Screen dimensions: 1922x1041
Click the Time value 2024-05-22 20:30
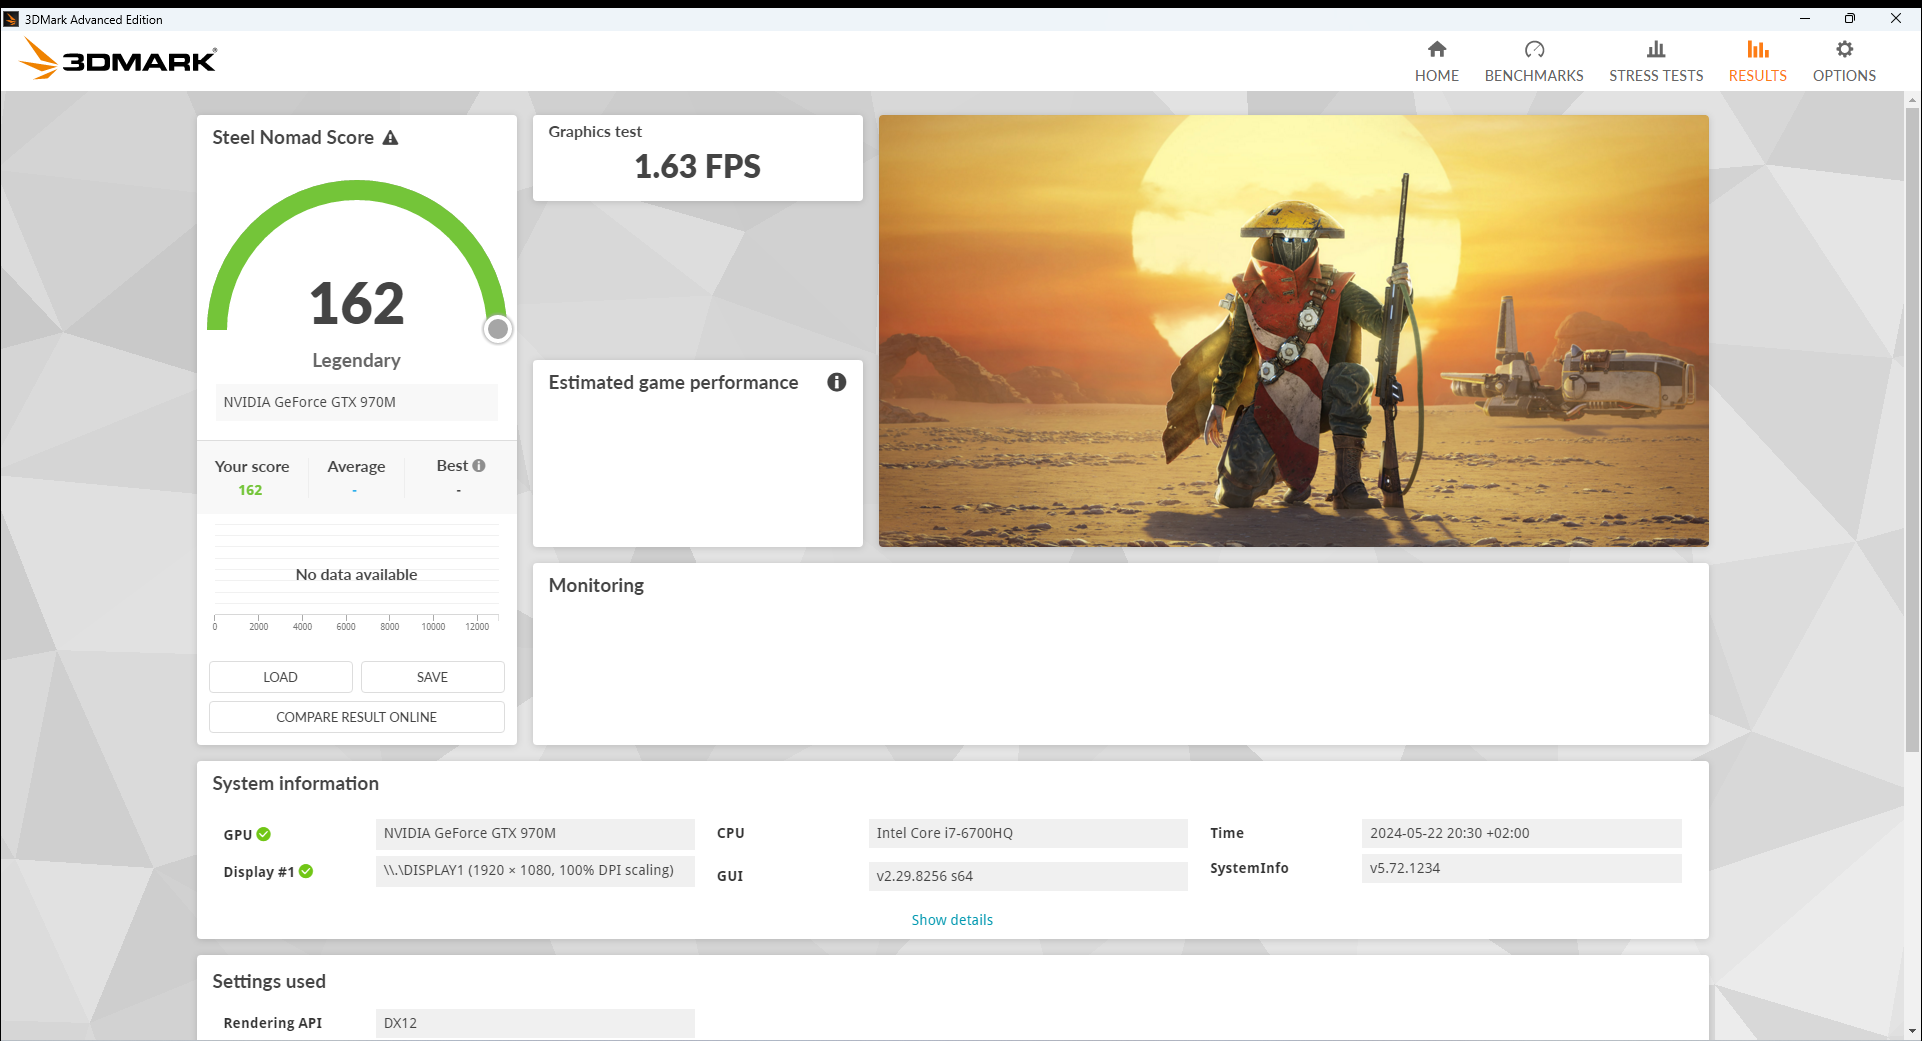1521,833
